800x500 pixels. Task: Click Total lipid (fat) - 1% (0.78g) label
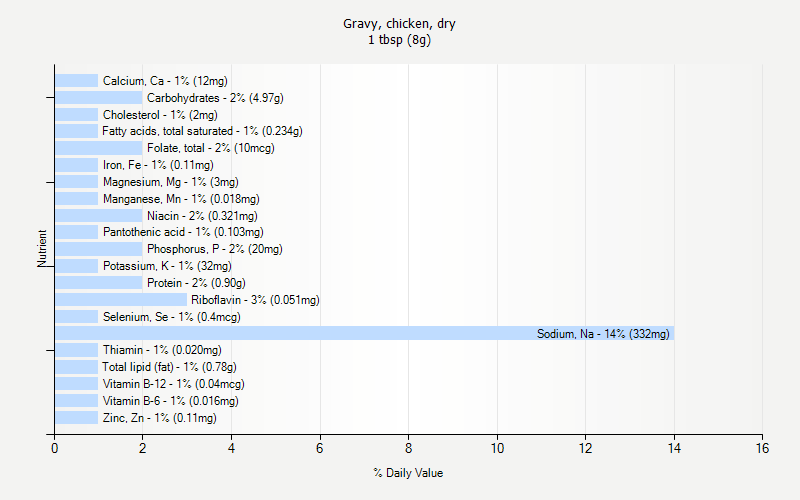point(169,367)
